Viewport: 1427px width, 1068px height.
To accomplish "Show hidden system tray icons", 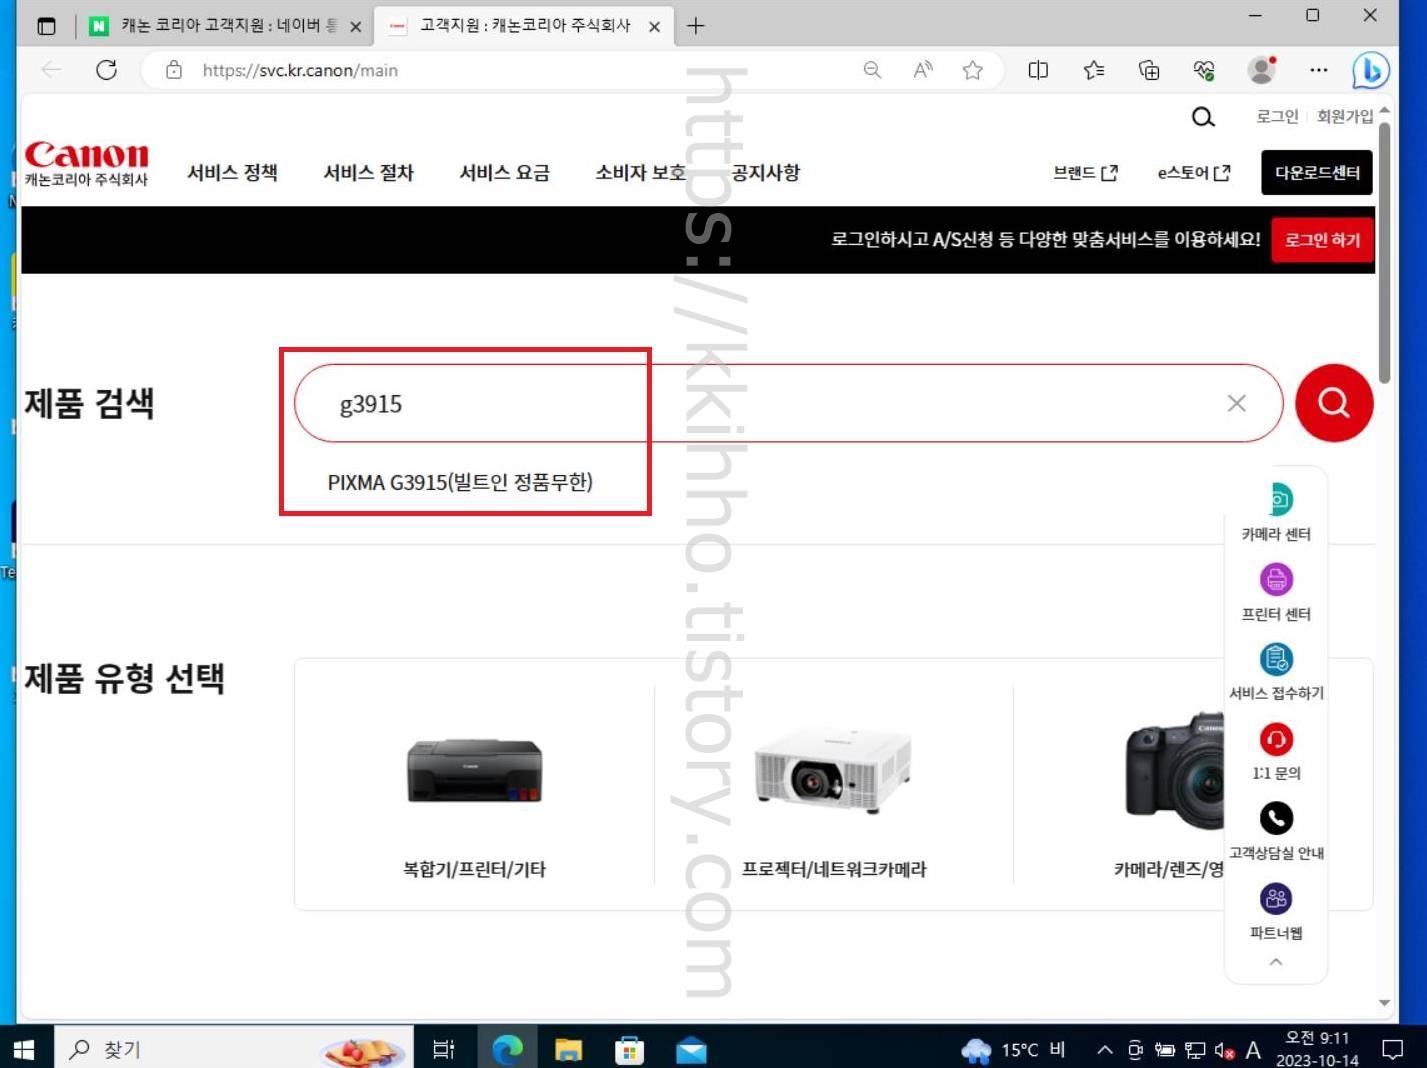I will click(1104, 1049).
